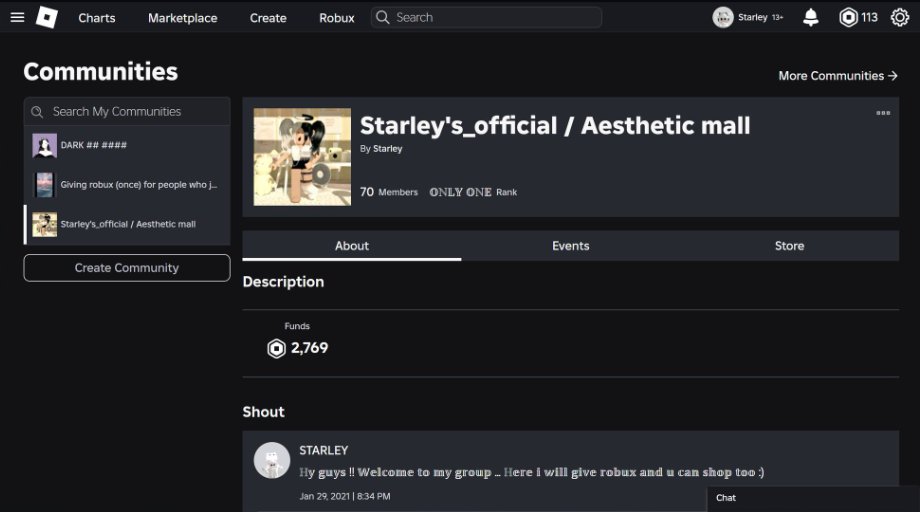Focus the Search My Communities field
The height and width of the screenshot is (512, 920).
pyautogui.click(x=127, y=111)
